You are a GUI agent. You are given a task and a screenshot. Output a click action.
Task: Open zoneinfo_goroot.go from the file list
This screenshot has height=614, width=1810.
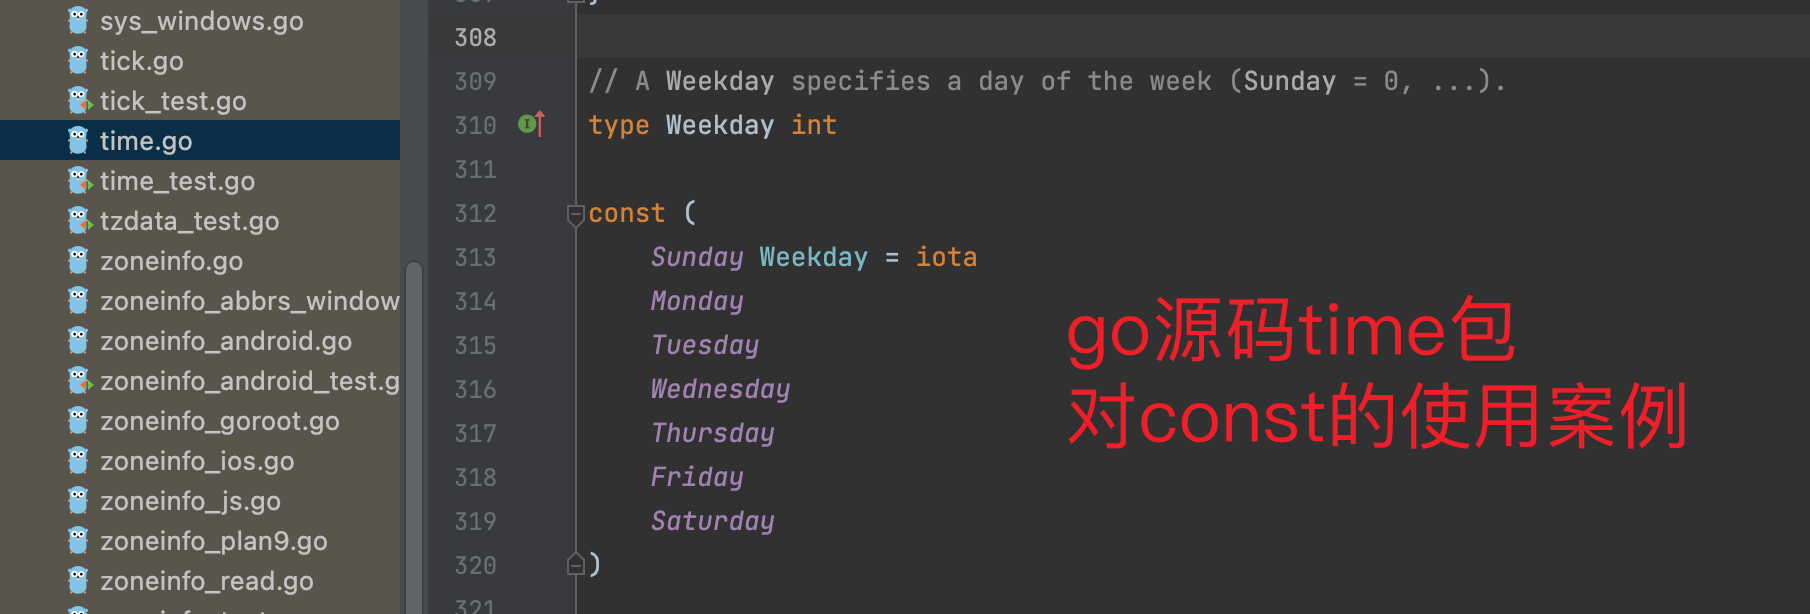219,421
